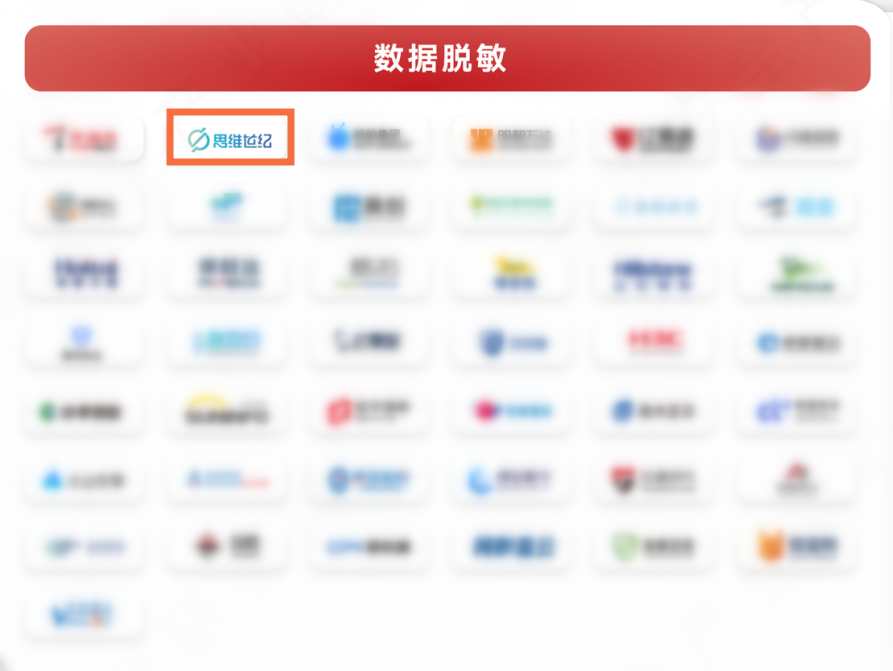Viewport: 893px width, 671px height.
Task: Open the yellow arc SUNINFO-style logo
Action: click(226, 410)
